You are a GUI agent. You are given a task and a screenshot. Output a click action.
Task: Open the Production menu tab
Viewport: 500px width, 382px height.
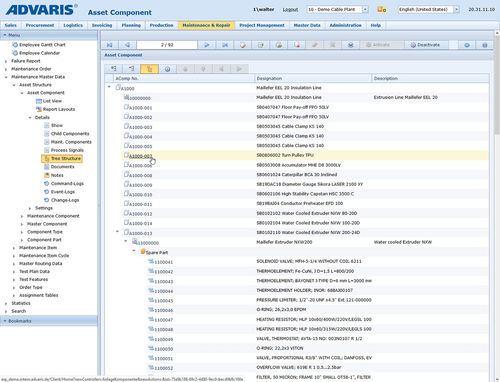coord(161,25)
